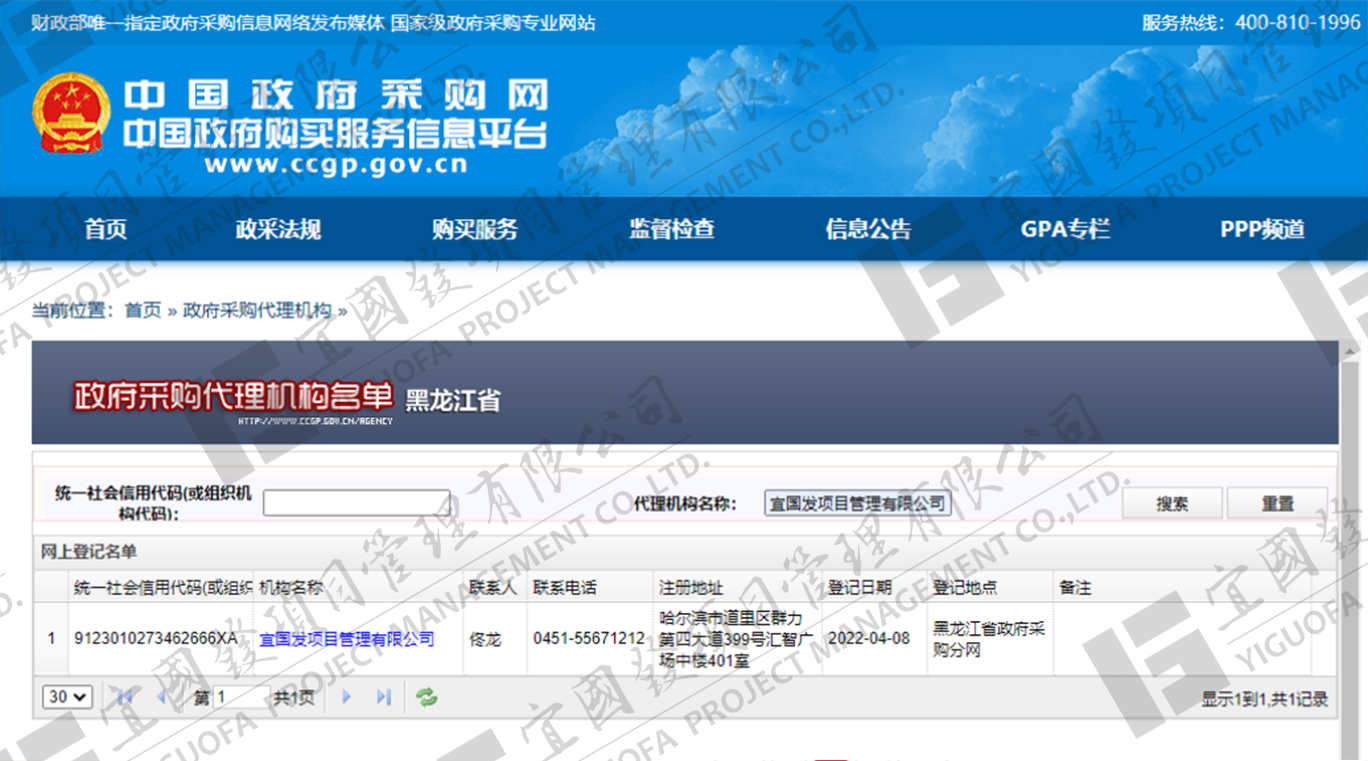Jump to last page of results
The height and width of the screenshot is (761, 1368).
(384, 697)
